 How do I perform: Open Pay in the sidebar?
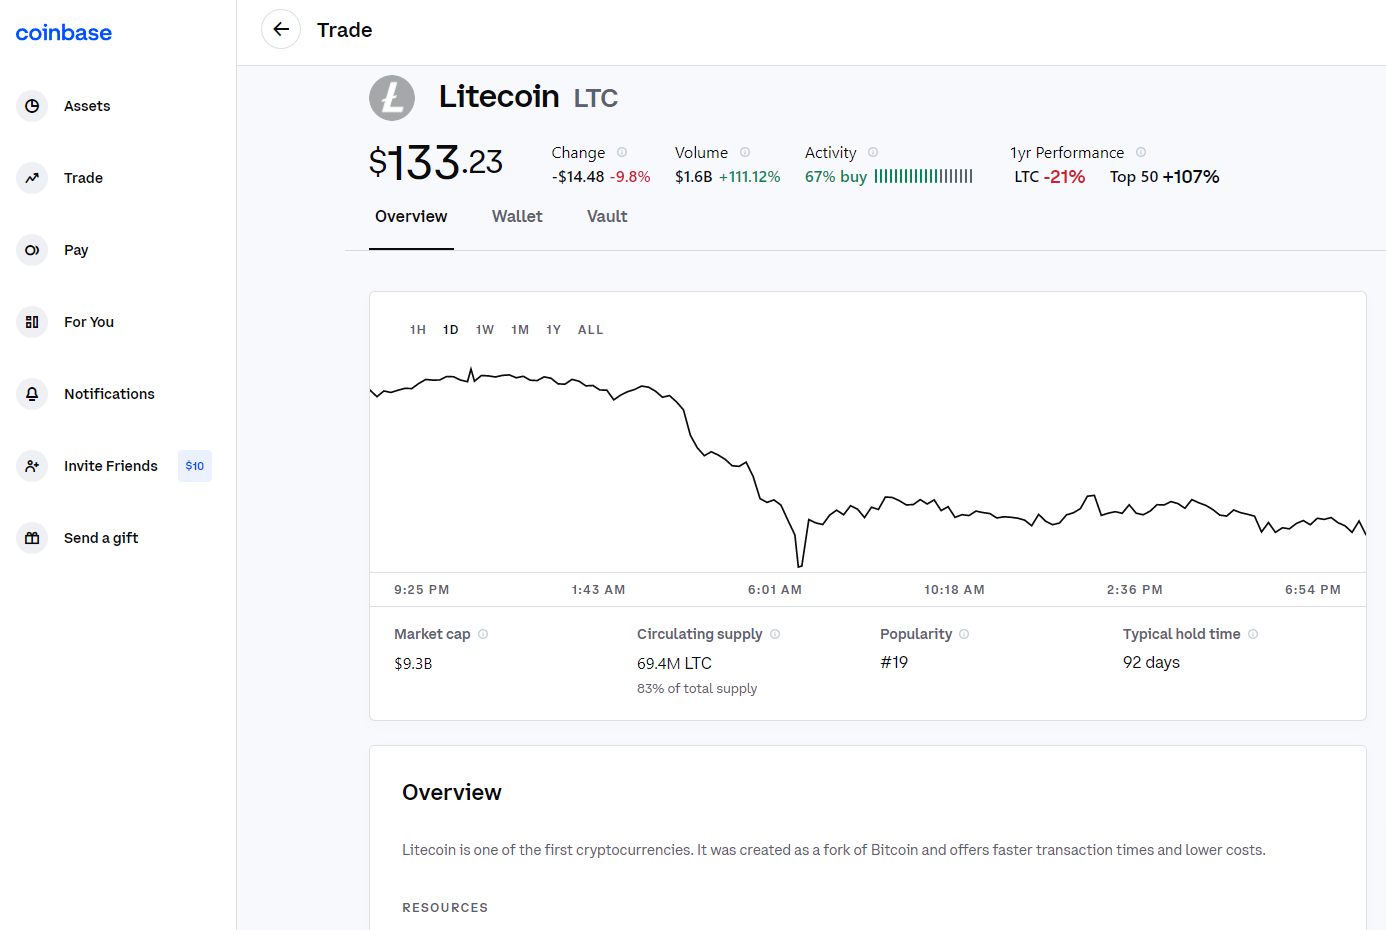pos(76,250)
